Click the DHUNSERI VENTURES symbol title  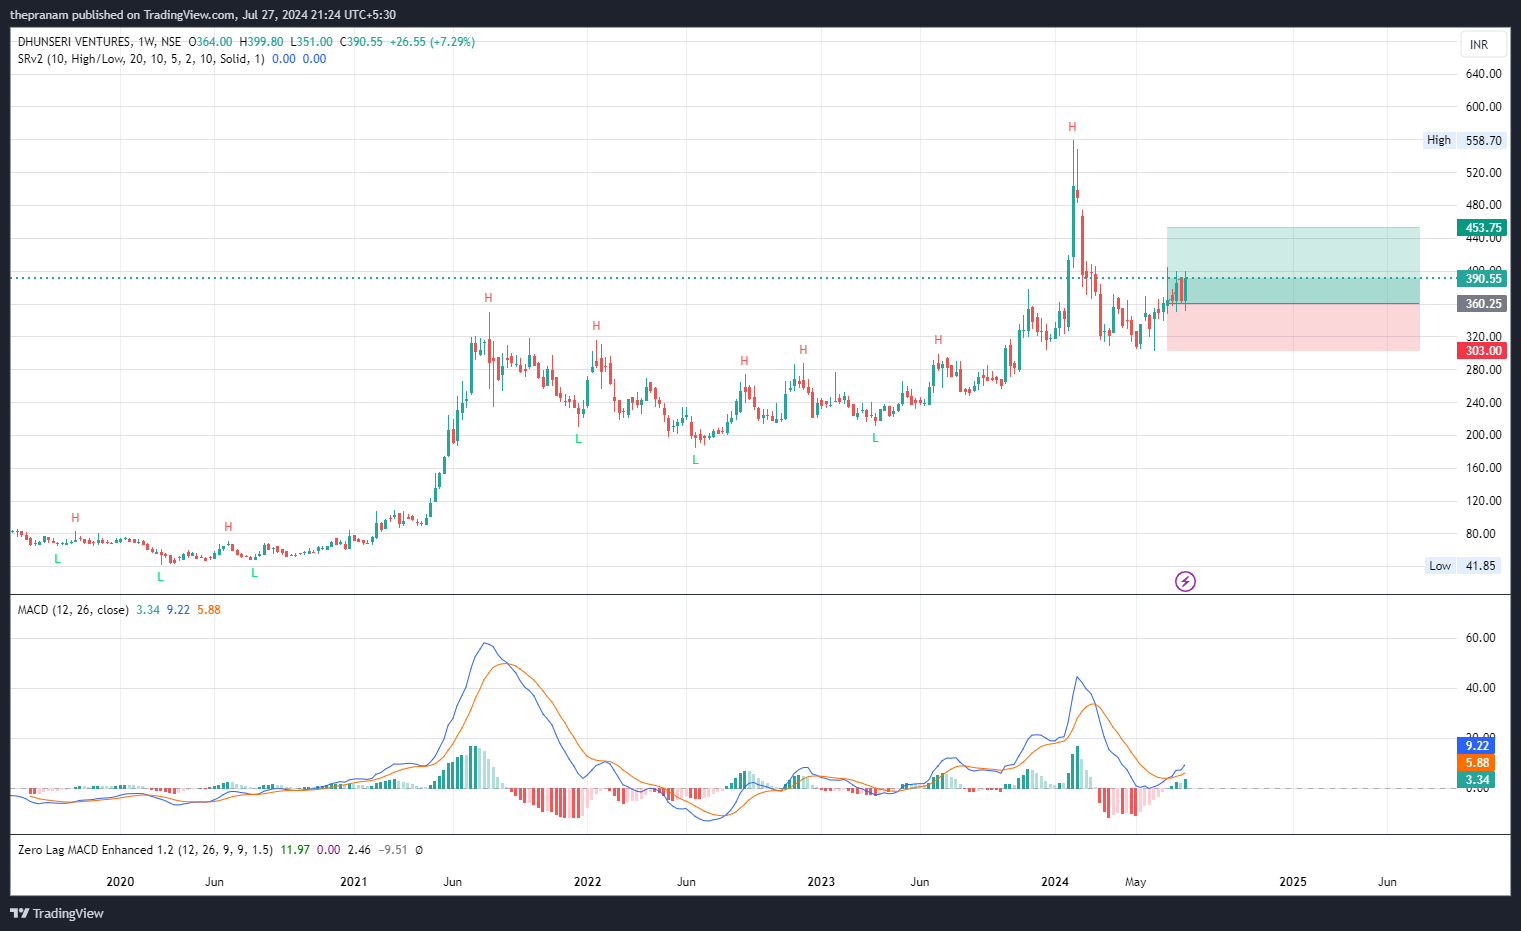pos(74,42)
